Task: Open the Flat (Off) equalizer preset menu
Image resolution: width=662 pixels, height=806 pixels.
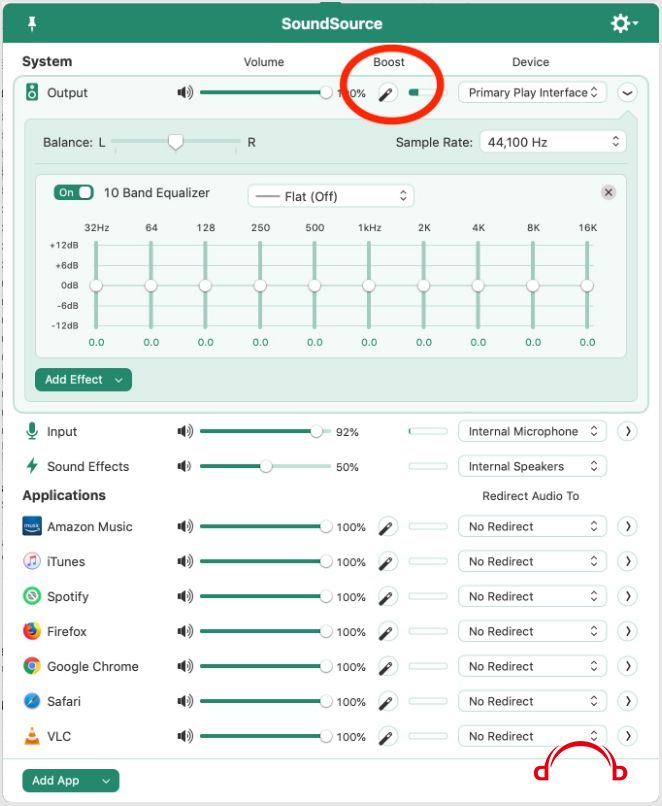Action: point(331,196)
